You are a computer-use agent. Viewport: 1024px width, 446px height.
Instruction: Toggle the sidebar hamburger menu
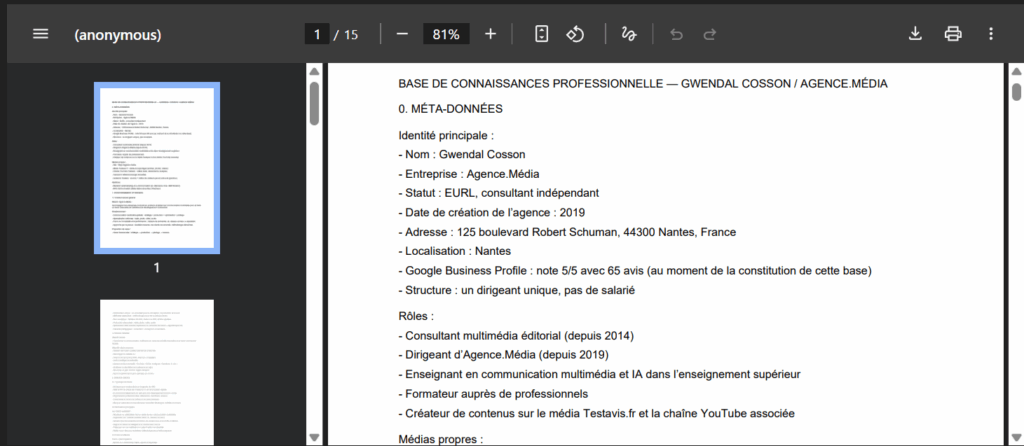coord(40,34)
